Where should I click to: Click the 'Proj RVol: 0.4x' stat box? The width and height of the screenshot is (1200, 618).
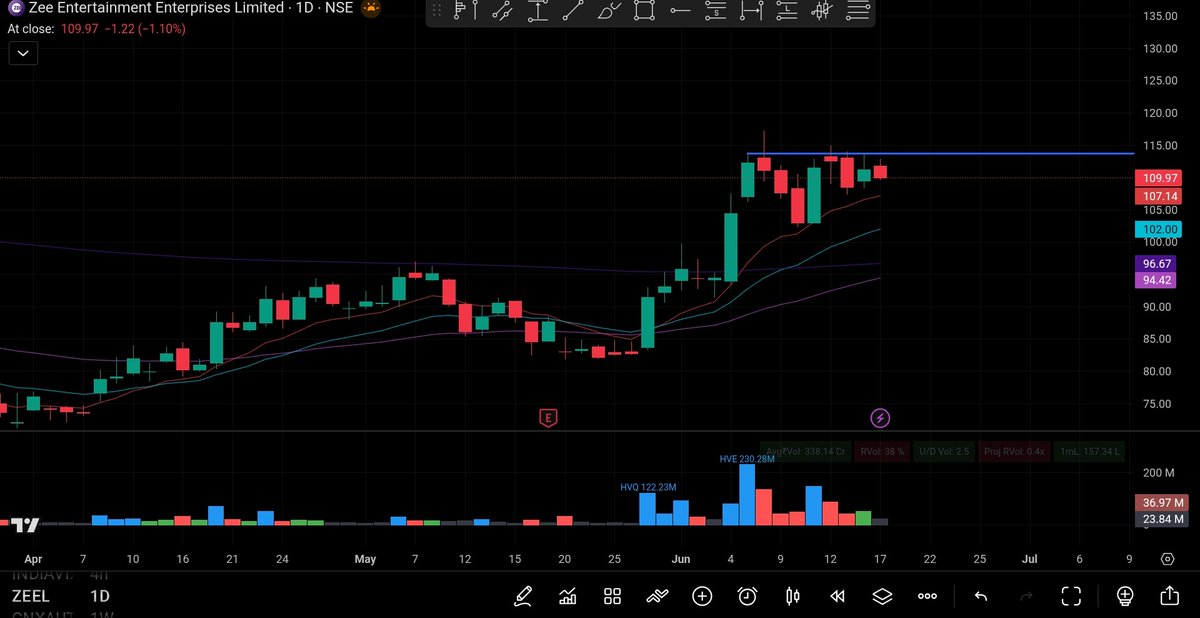pos(1013,452)
